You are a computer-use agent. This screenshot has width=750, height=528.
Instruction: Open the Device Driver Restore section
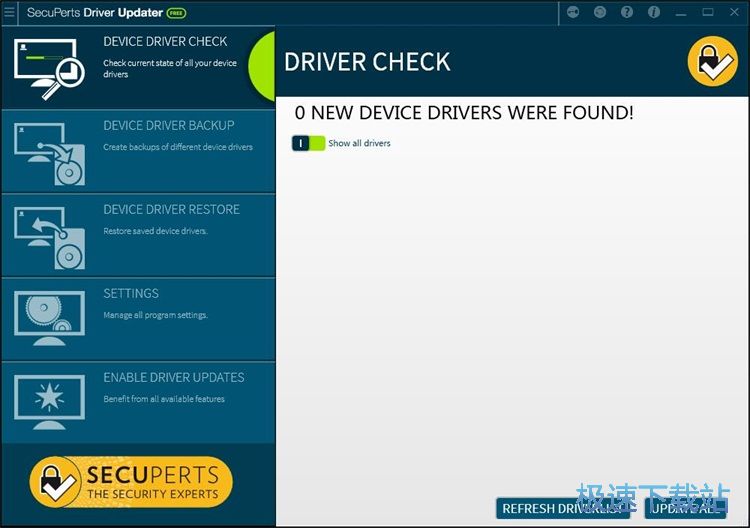(138, 236)
